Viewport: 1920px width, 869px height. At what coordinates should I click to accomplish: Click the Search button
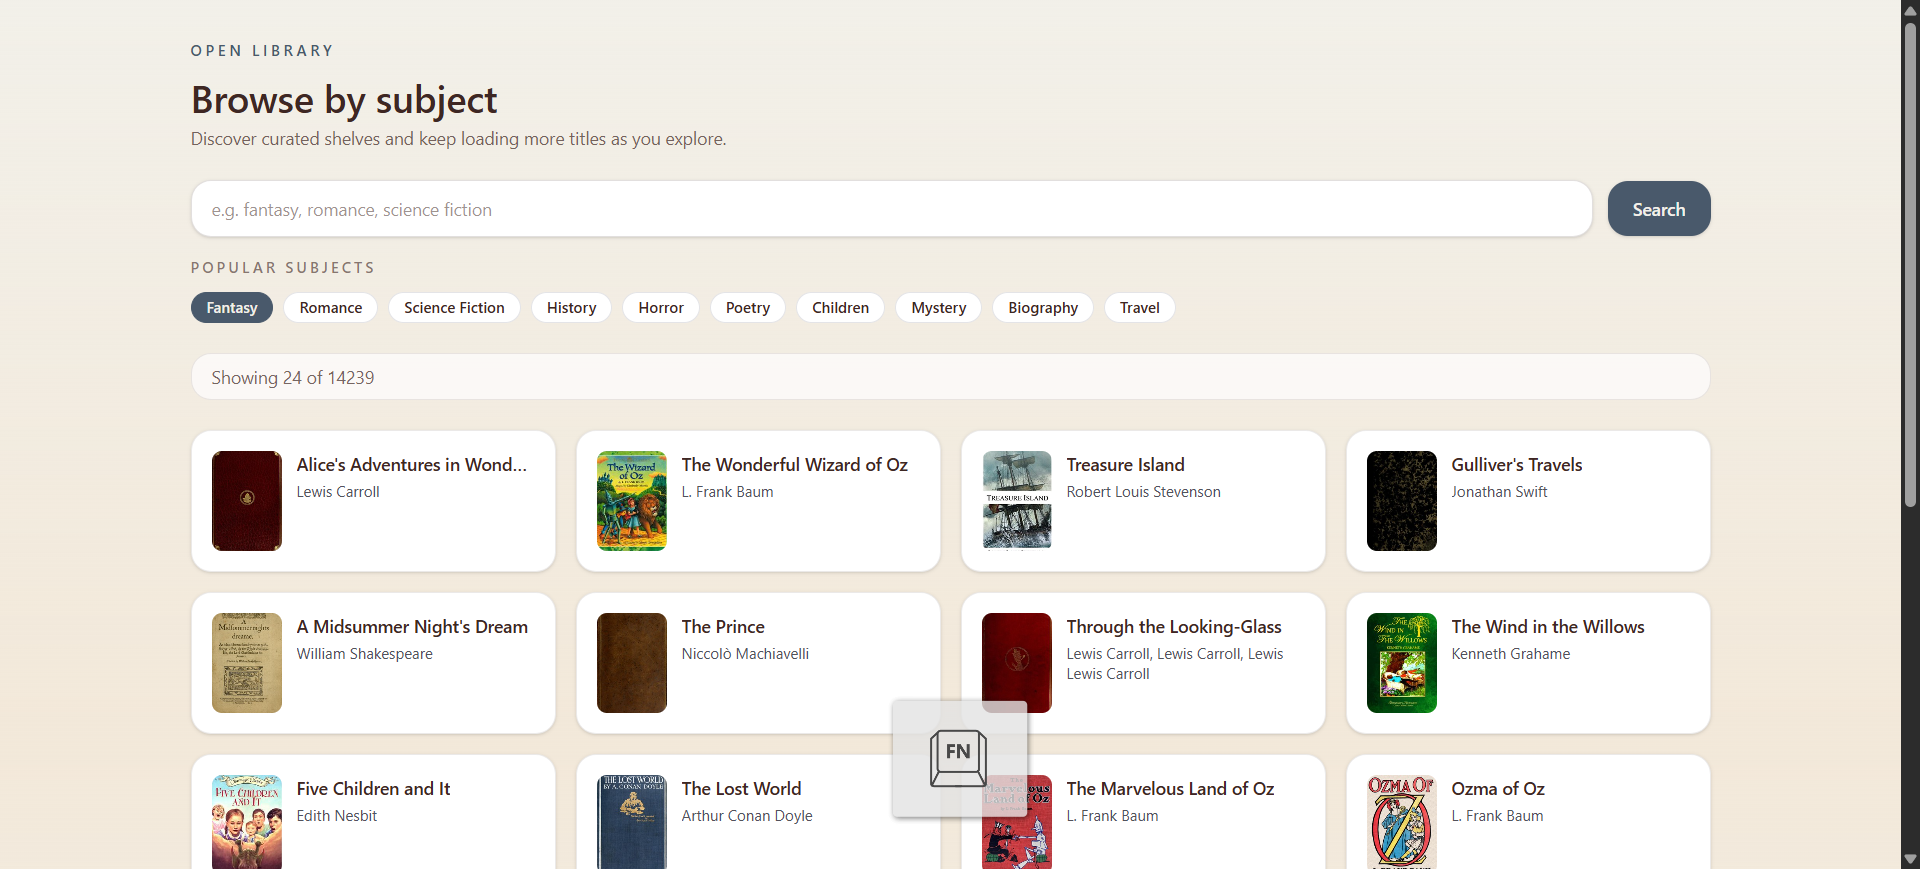coord(1659,209)
